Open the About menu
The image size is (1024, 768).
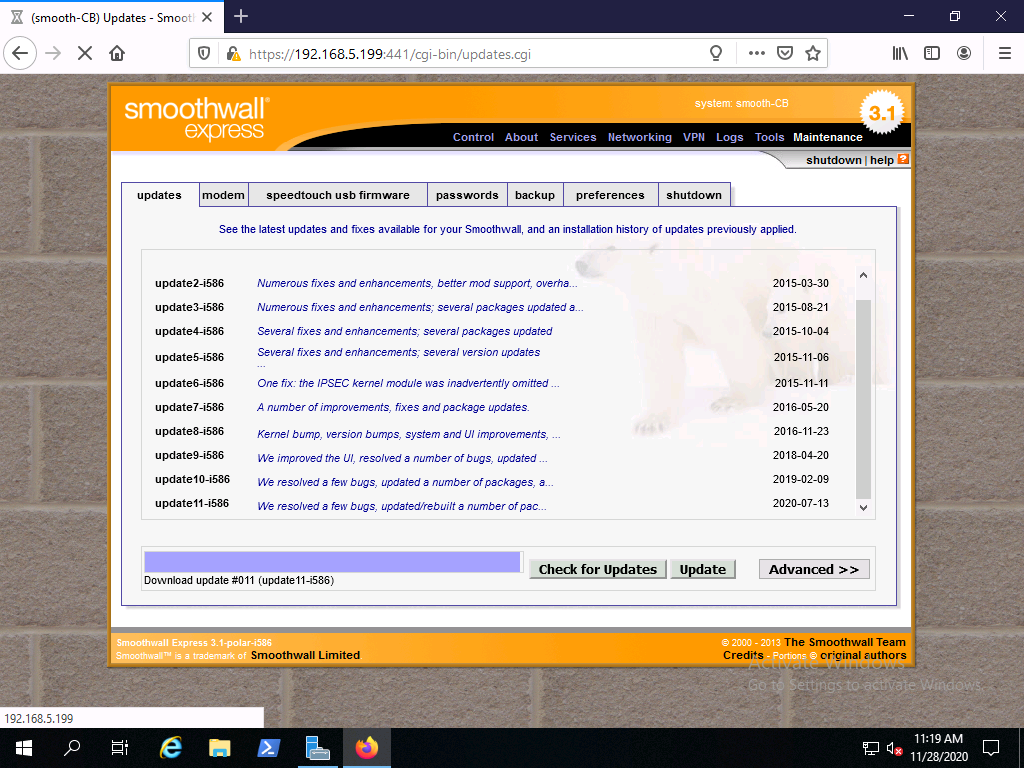[x=521, y=137]
